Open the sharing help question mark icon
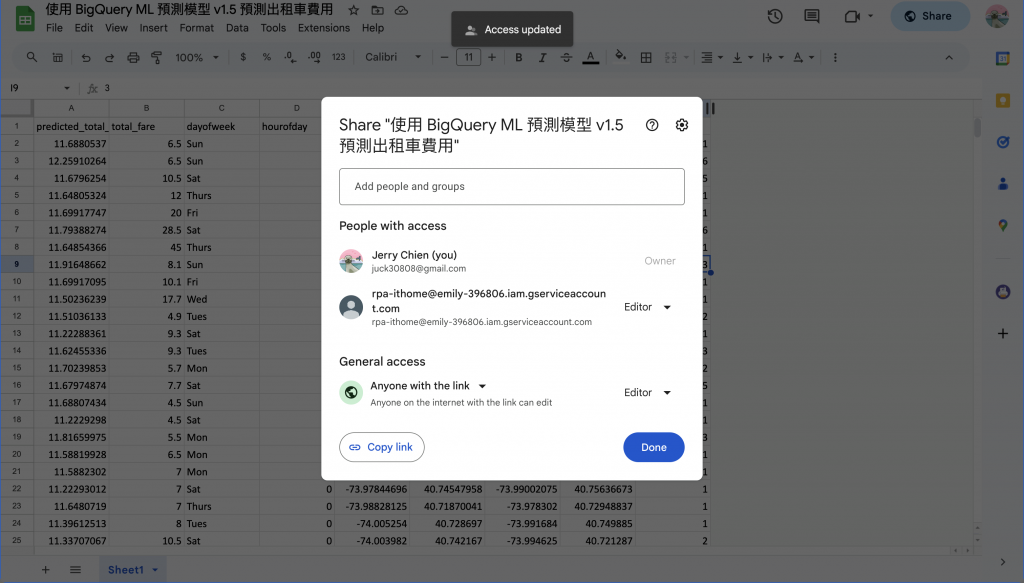The image size is (1024, 583). click(652, 125)
